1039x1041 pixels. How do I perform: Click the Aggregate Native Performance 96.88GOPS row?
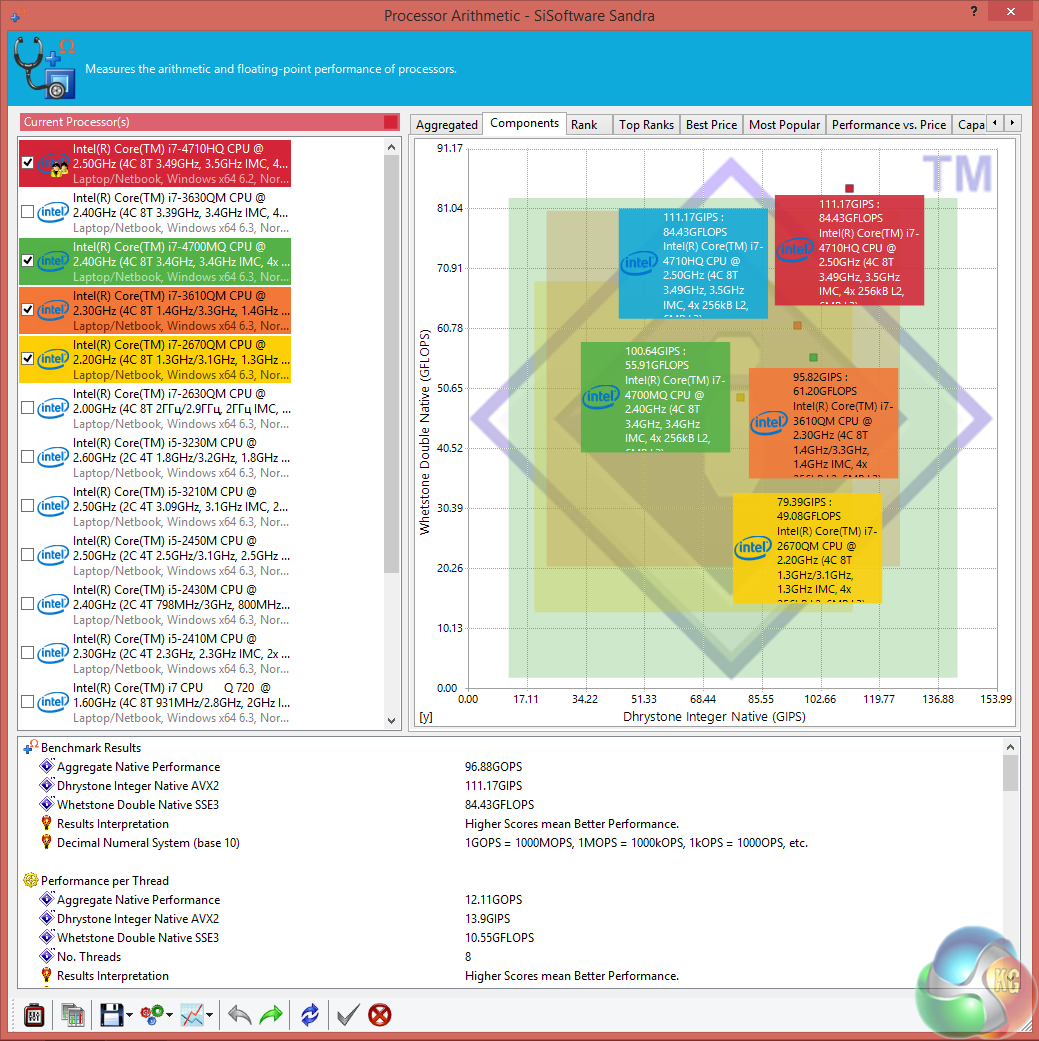[511, 766]
